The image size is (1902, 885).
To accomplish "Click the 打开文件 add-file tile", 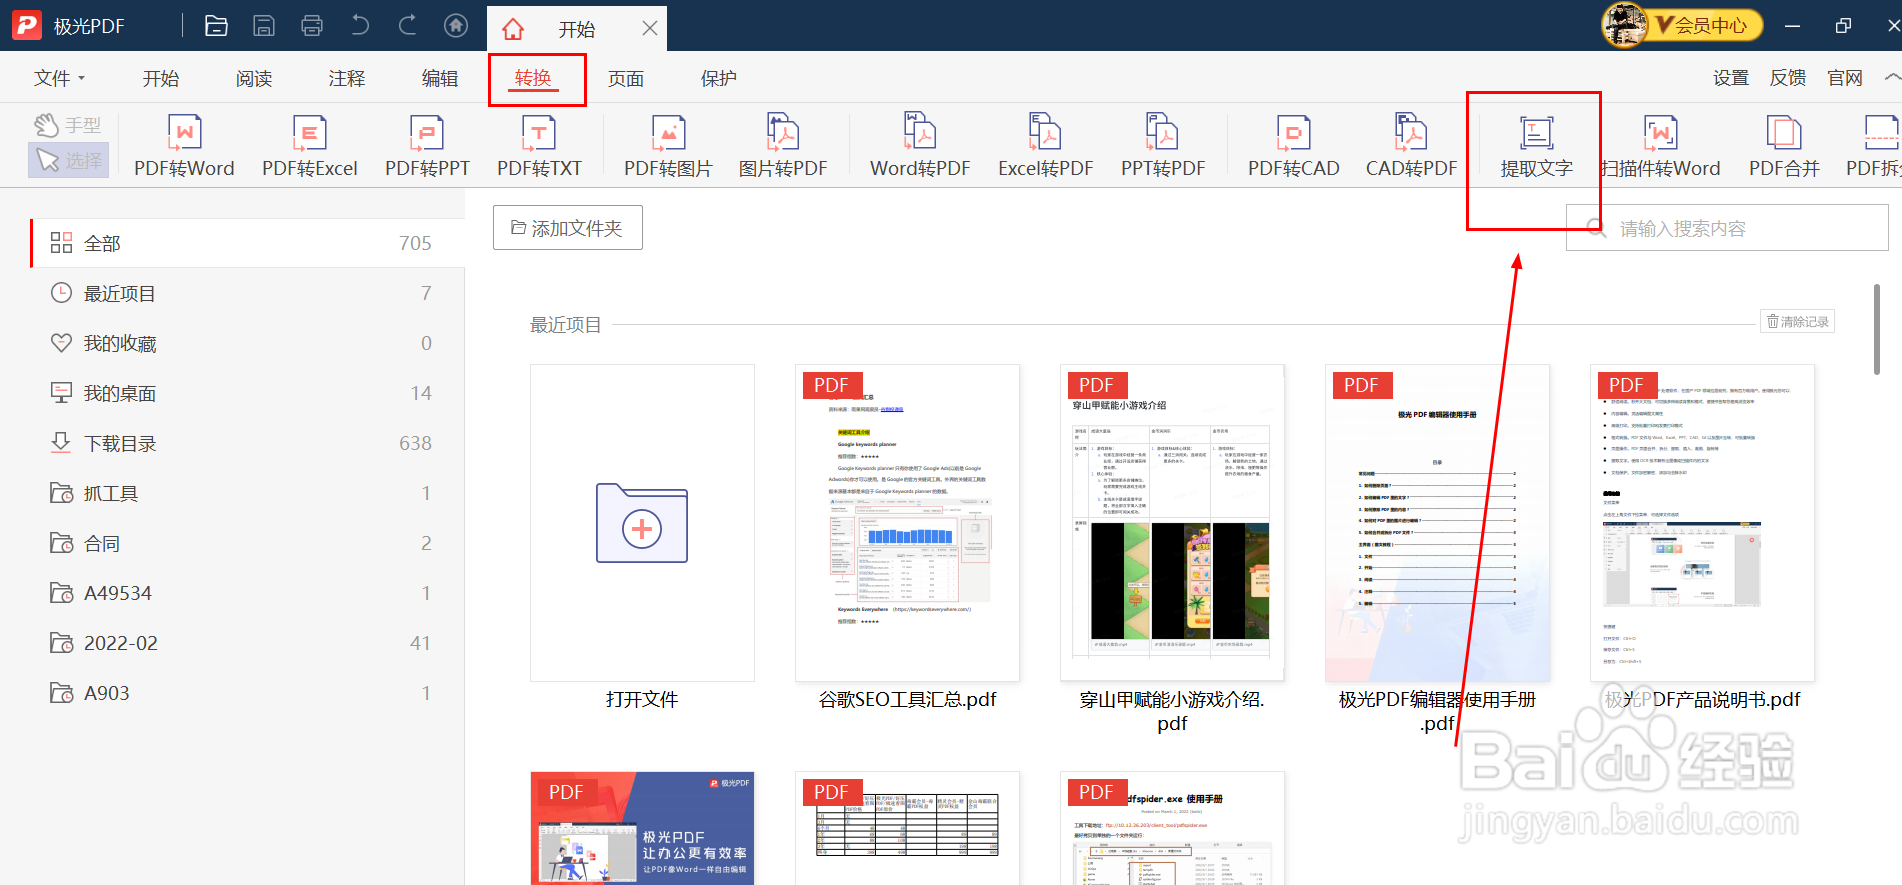I will 642,523.
